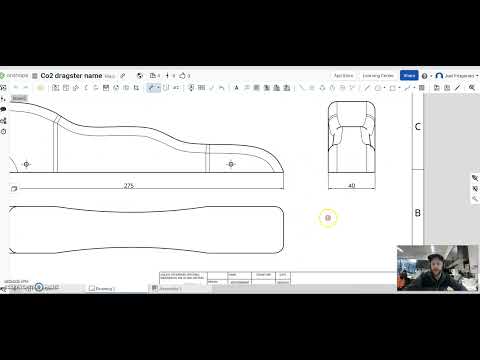Click the top icon in right side panel

pyautogui.click(x=475, y=178)
